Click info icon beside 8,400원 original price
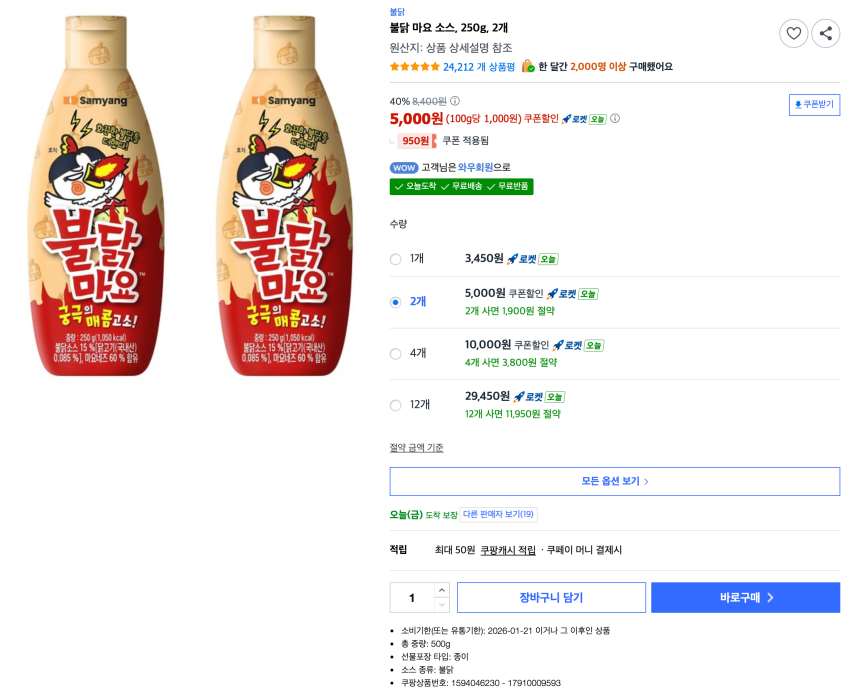The width and height of the screenshot is (849, 694). [x=455, y=101]
